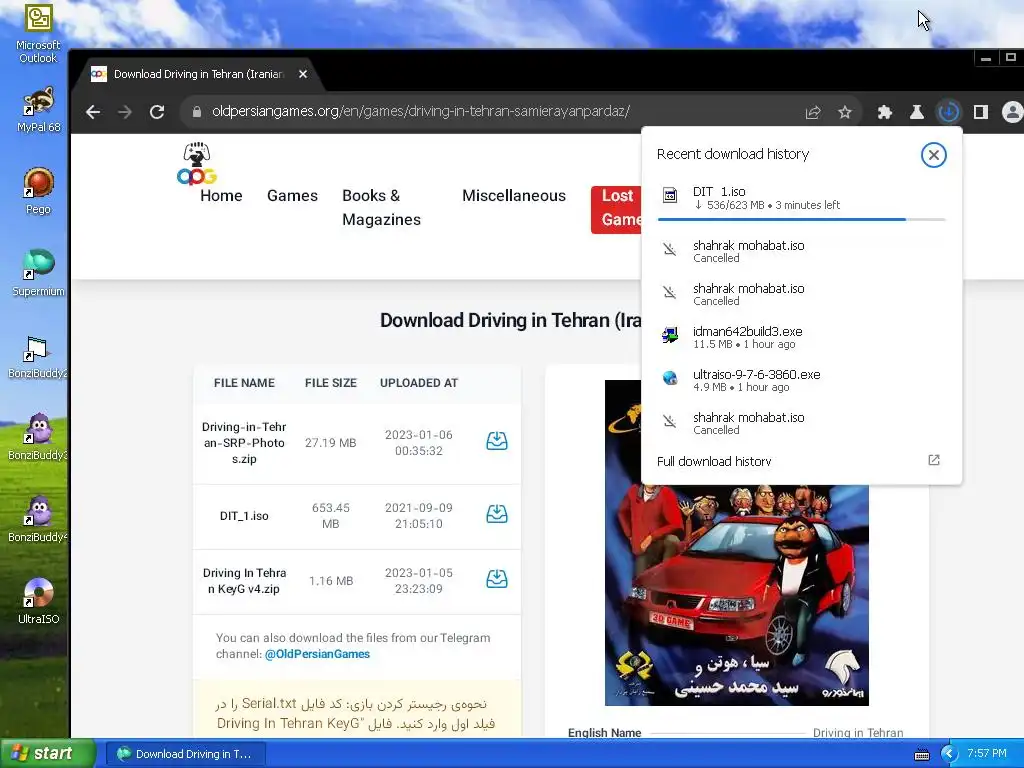
Task: Launch Pego desktop shortcut
Action: [x=38, y=191]
